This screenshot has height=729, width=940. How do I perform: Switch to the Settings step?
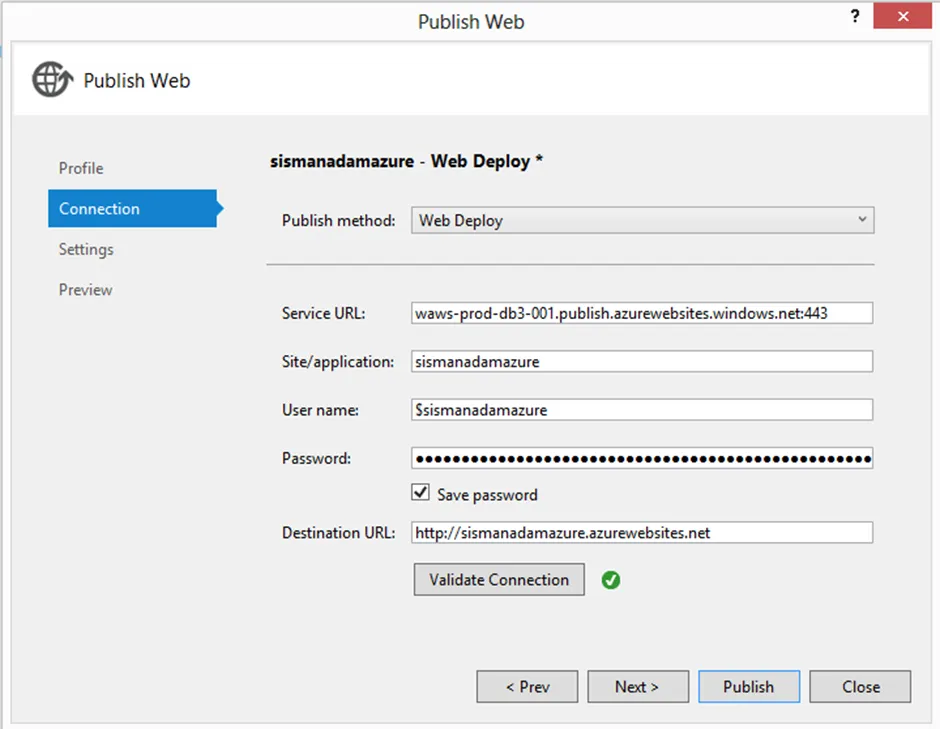(86, 249)
